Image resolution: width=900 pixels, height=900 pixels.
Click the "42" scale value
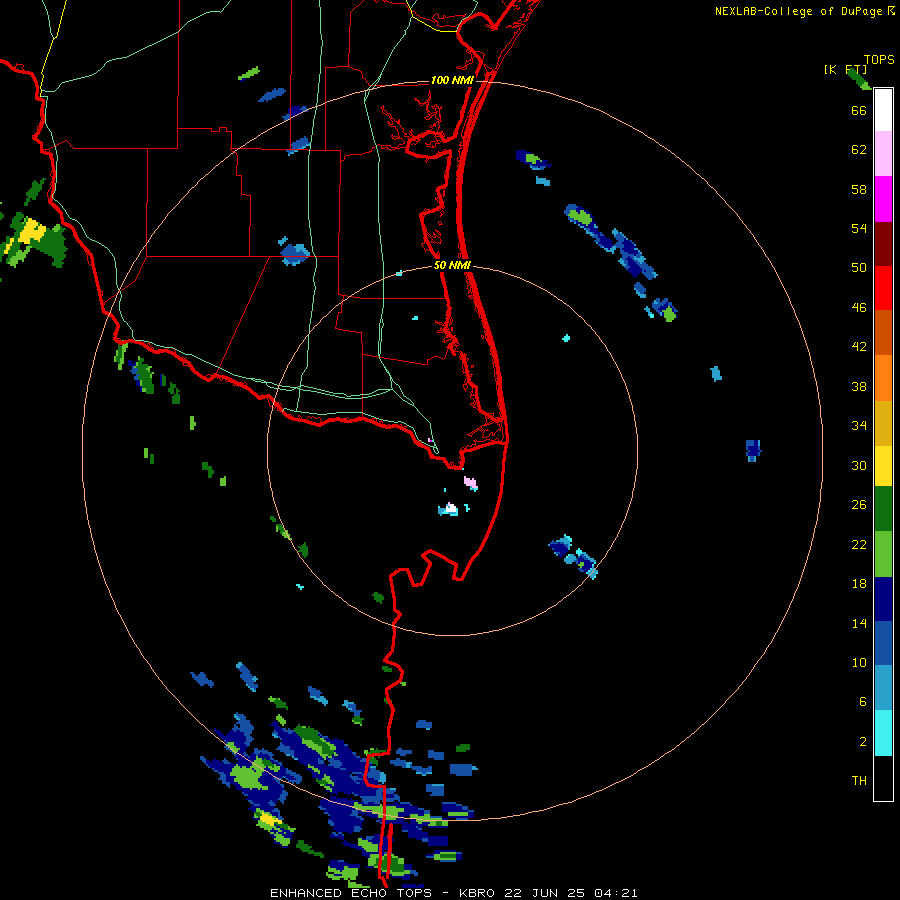point(859,347)
